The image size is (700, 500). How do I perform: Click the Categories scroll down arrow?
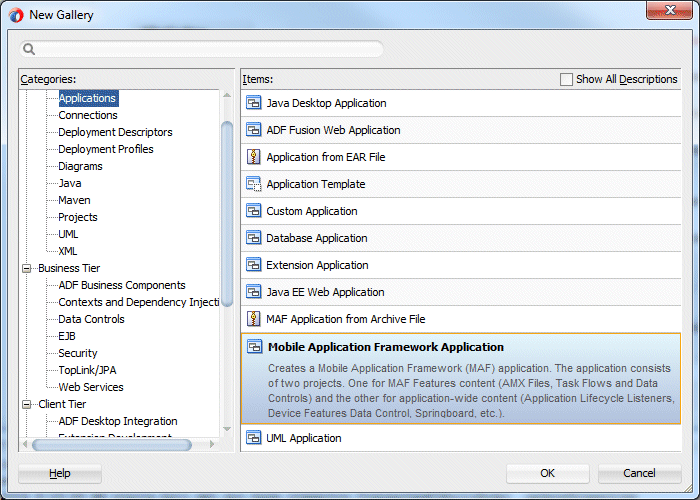pyautogui.click(x=227, y=429)
